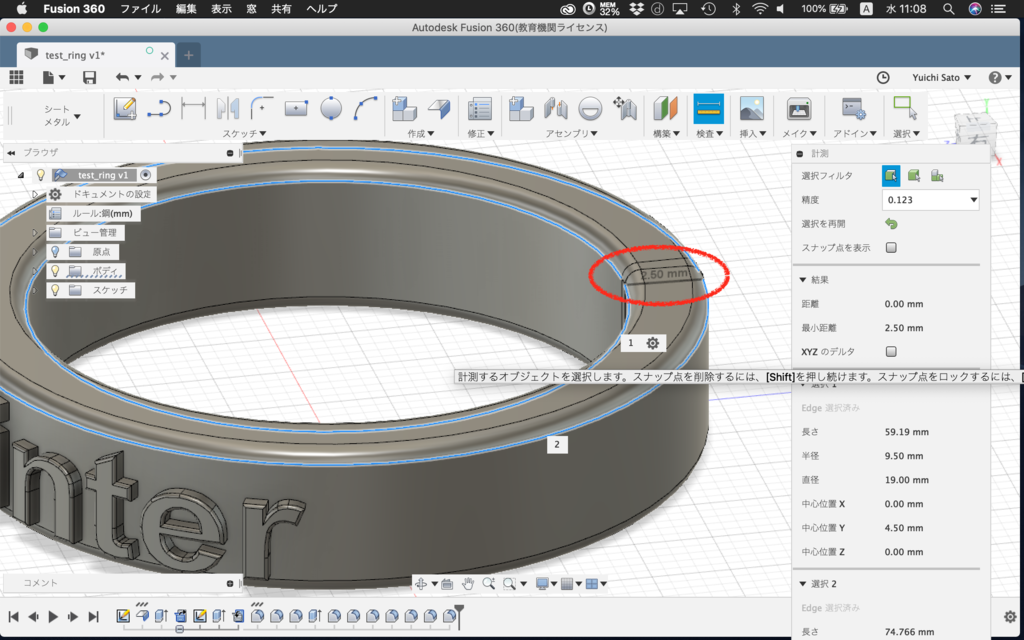Select the Fillet sketch tool

pyautogui.click(x=262, y=108)
